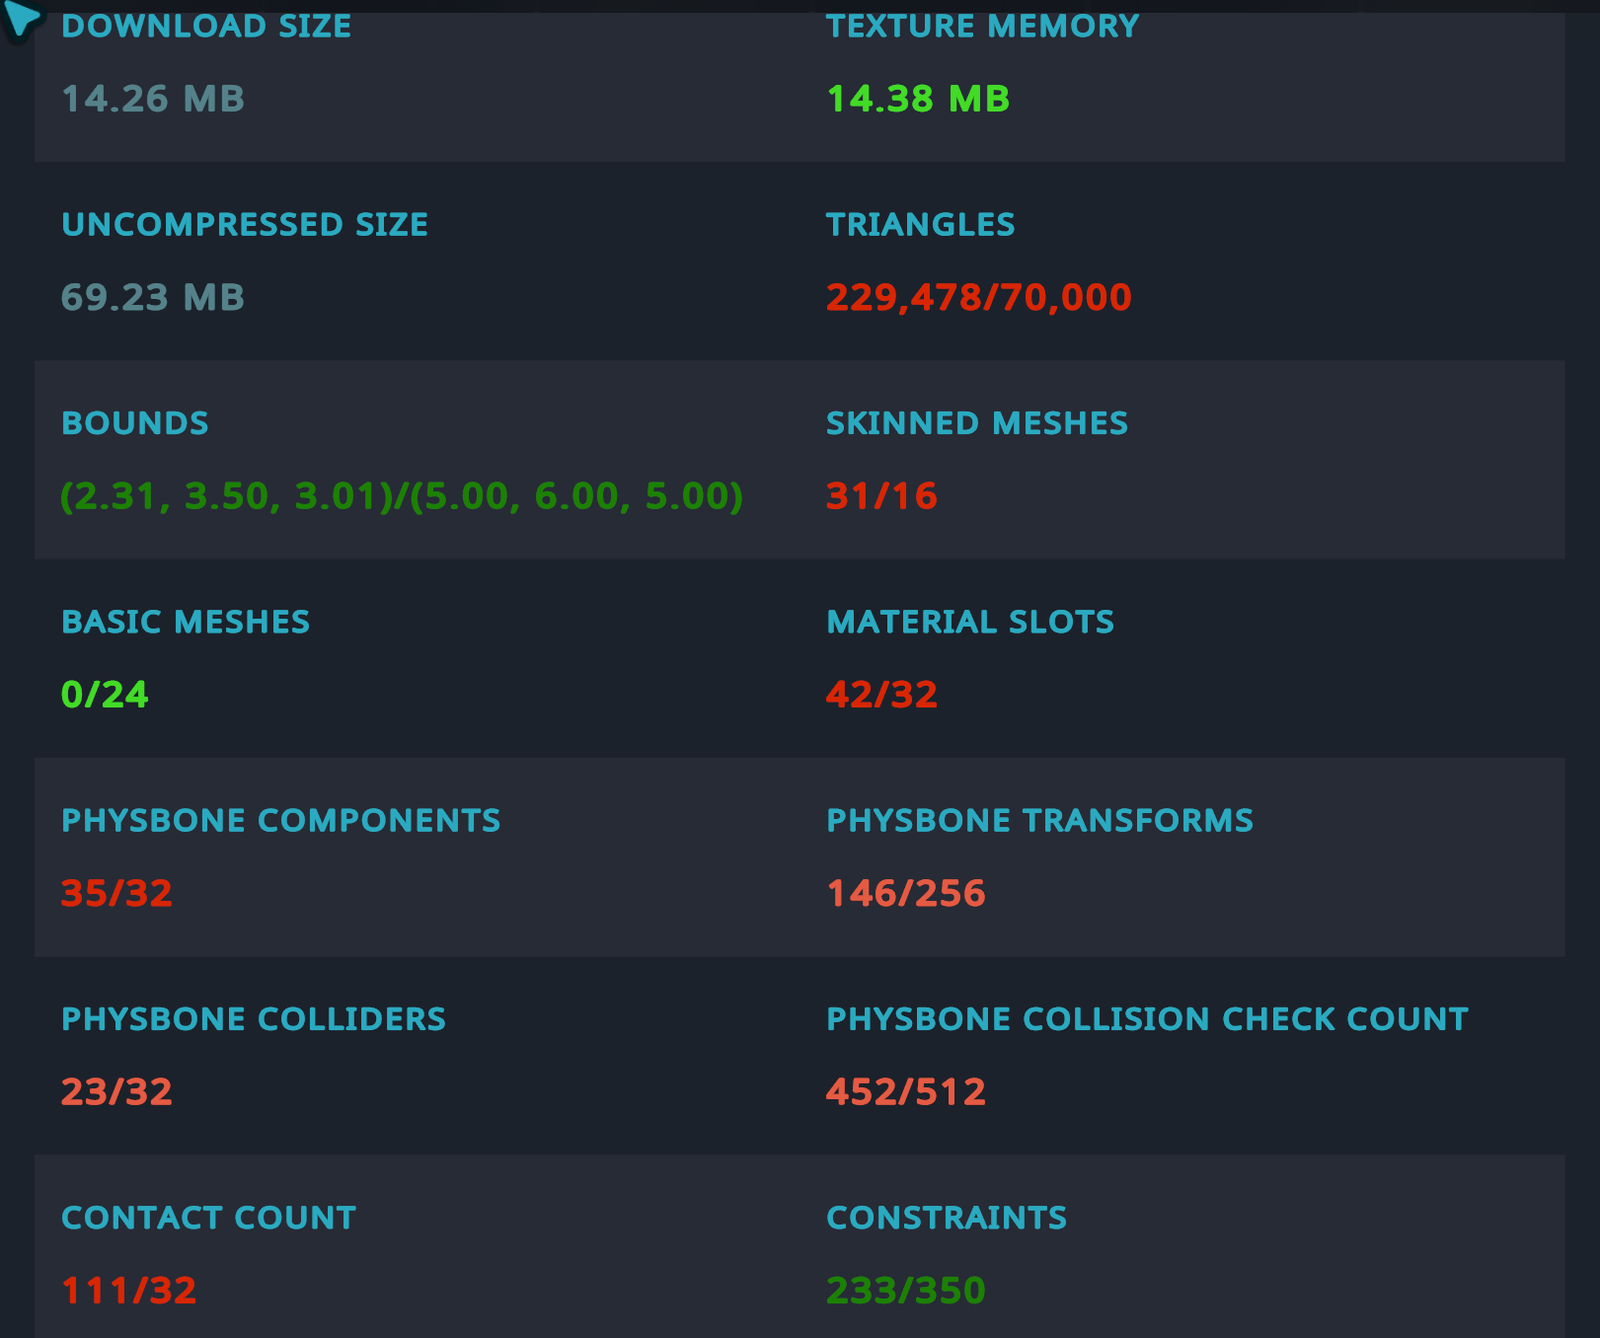Select the 23/32 Physbone Colliders value

pos(117,1092)
